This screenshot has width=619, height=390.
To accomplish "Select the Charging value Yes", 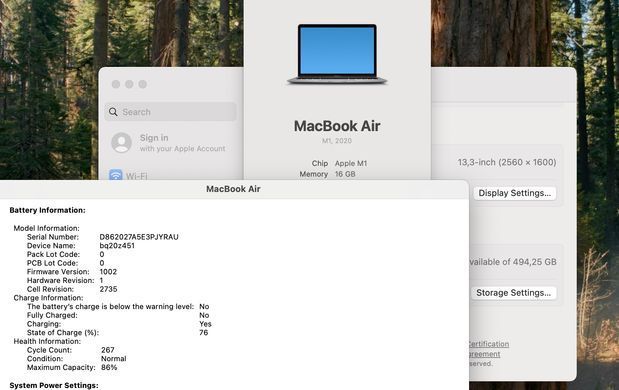I will pyautogui.click(x=205, y=324).
